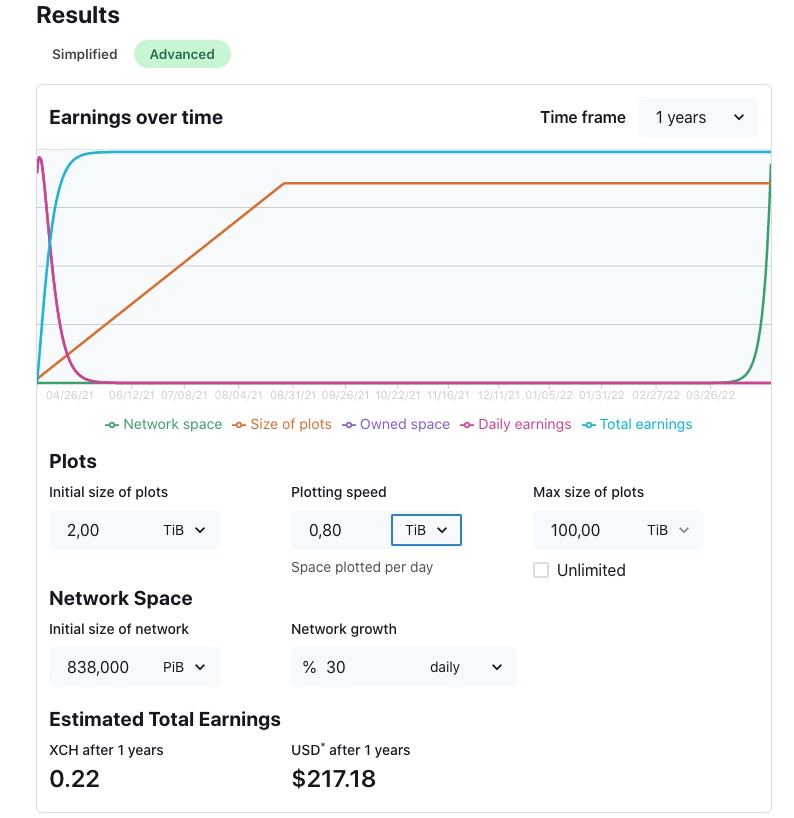The image size is (794, 818).
Task: Toggle Daily earnings legend entry
Action: pyautogui.click(x=515, y=424)
